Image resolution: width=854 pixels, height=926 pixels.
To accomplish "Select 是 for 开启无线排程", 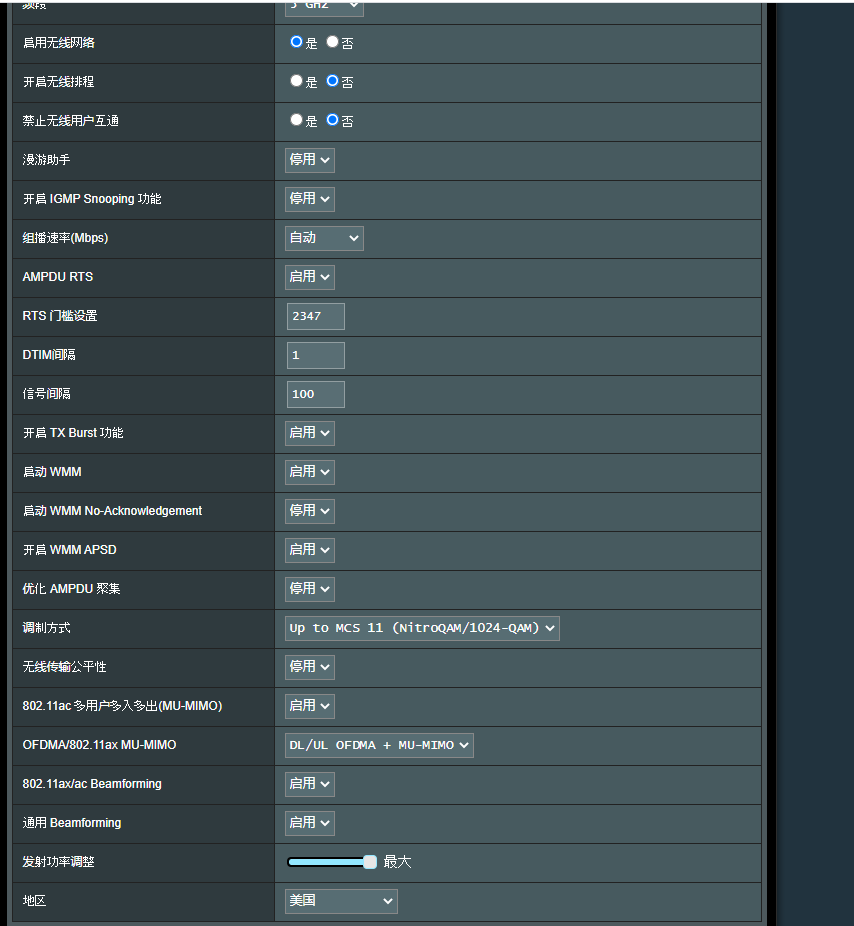I will click(x=296, y=81).
